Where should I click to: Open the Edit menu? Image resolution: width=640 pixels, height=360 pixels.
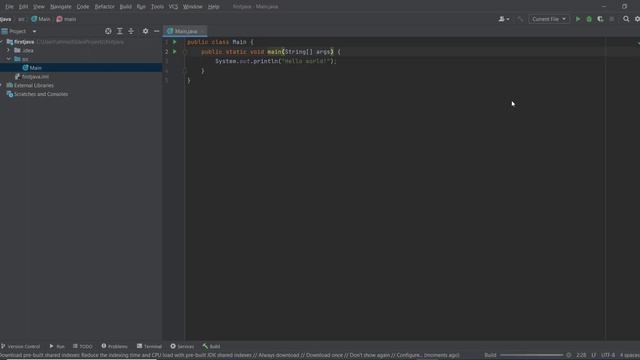point(23,7)
